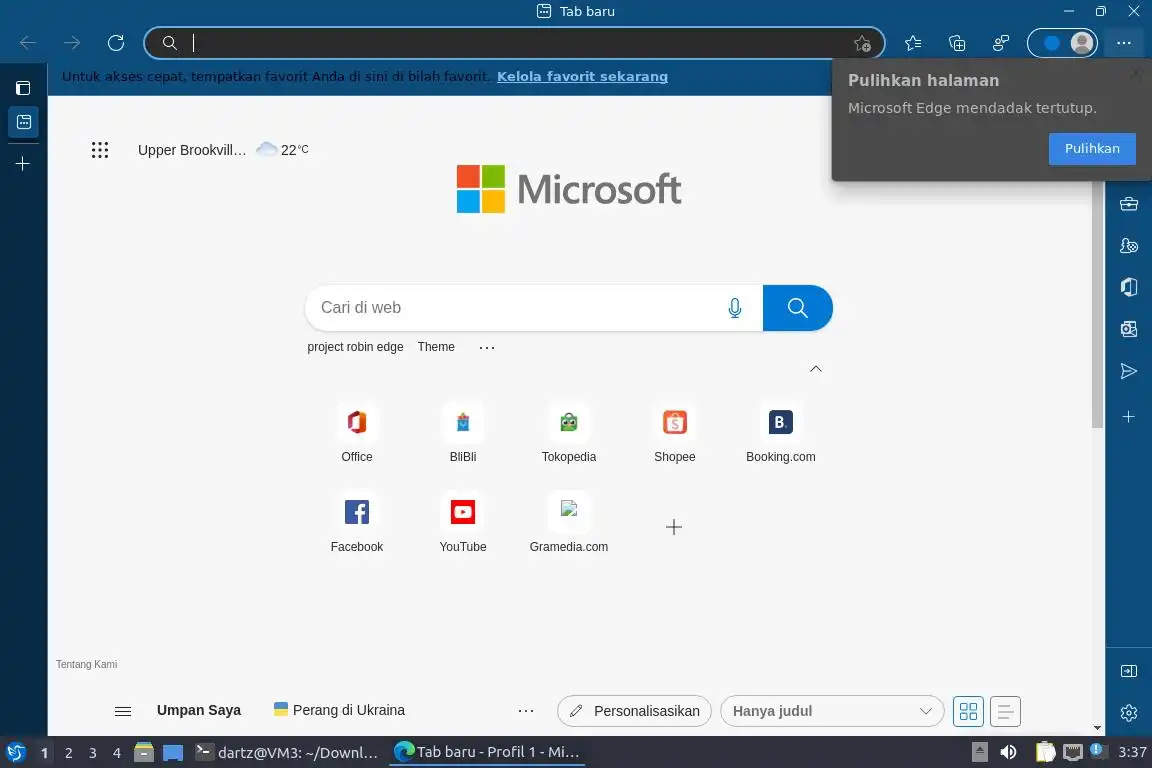Screen dimensions: 1152x768
Task: Hide the sidebar with panel icon
Action: tap(1129, 671)
